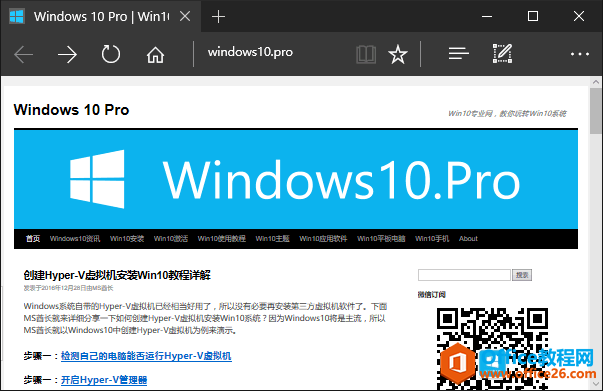Close the Windows 10 Pro tab
Image resolution: width=603 pixels, height=391 pixels.
(185, 16)
